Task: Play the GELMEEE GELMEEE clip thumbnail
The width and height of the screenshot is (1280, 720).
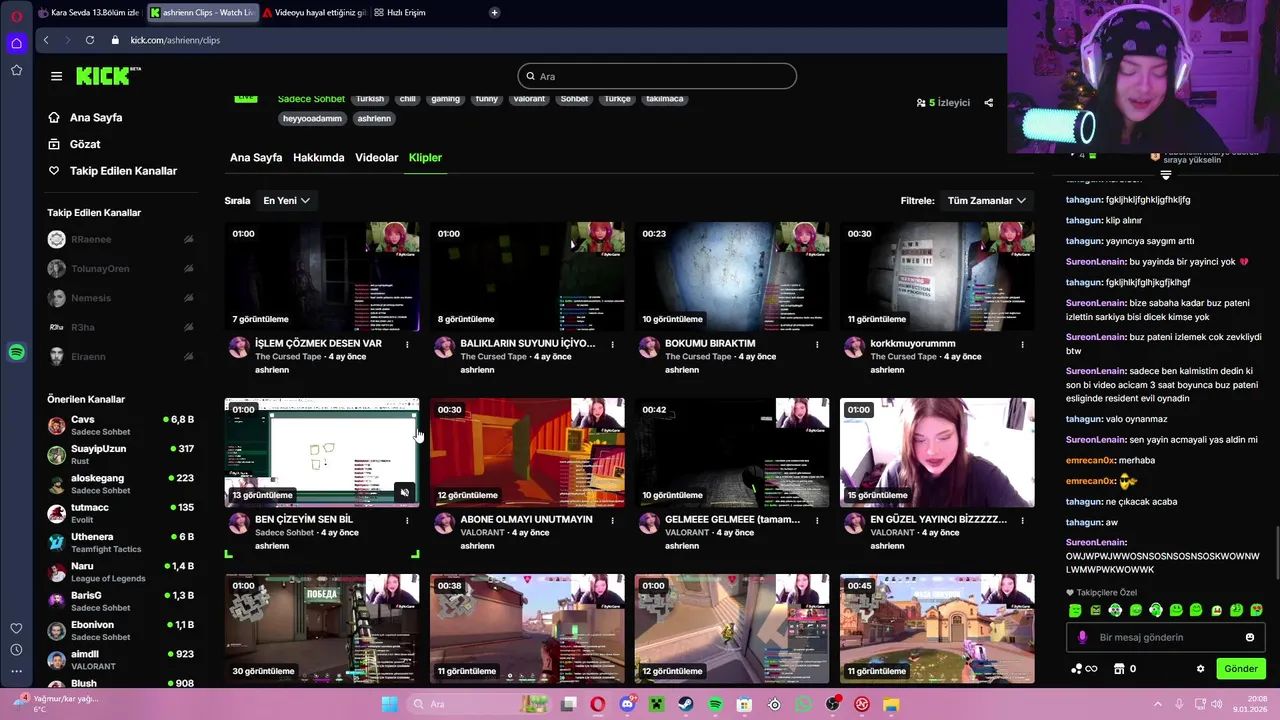Action: pos(732,453)
